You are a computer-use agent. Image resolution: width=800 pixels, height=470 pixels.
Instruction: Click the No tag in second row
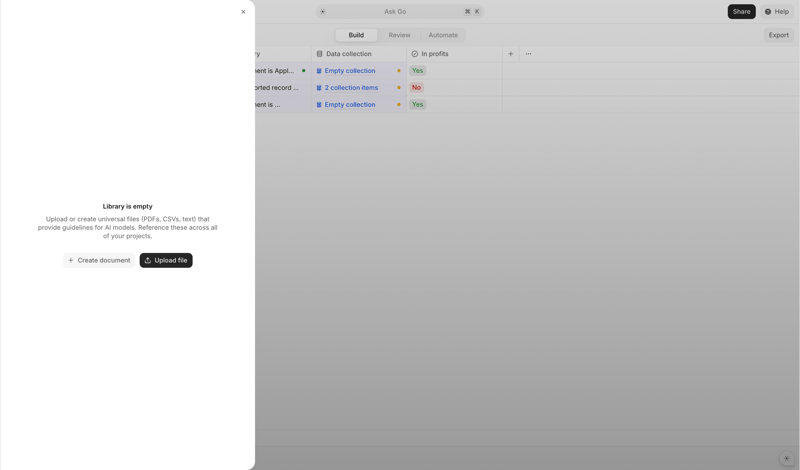(416, 88)
